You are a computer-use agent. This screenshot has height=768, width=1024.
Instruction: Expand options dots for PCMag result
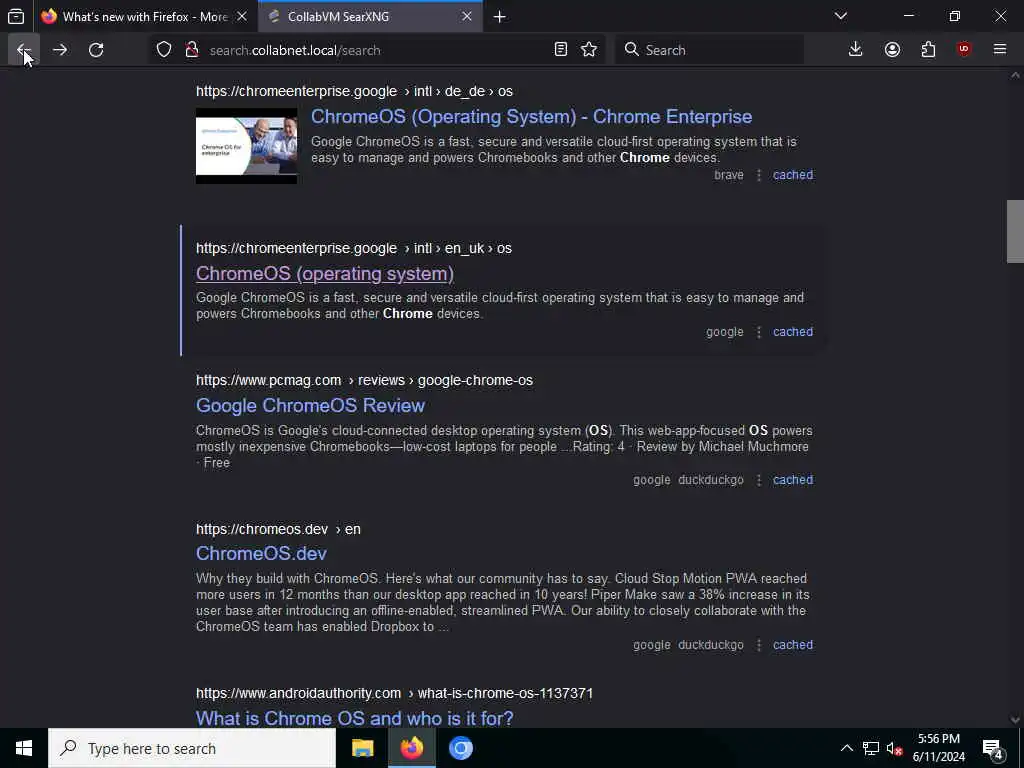758,480
